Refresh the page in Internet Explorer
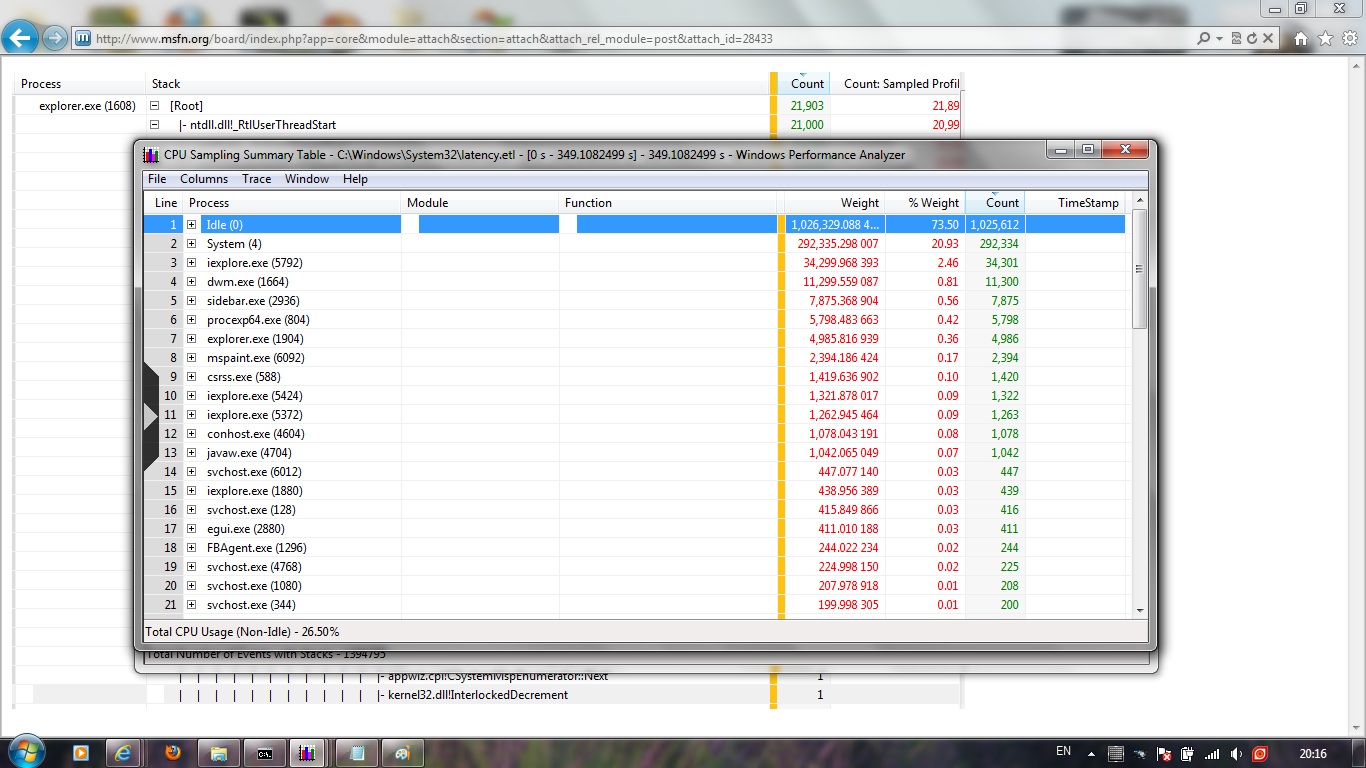The height and width of the screenshot is (768, 1366). pyautogui.click(x=1252, y=38)
